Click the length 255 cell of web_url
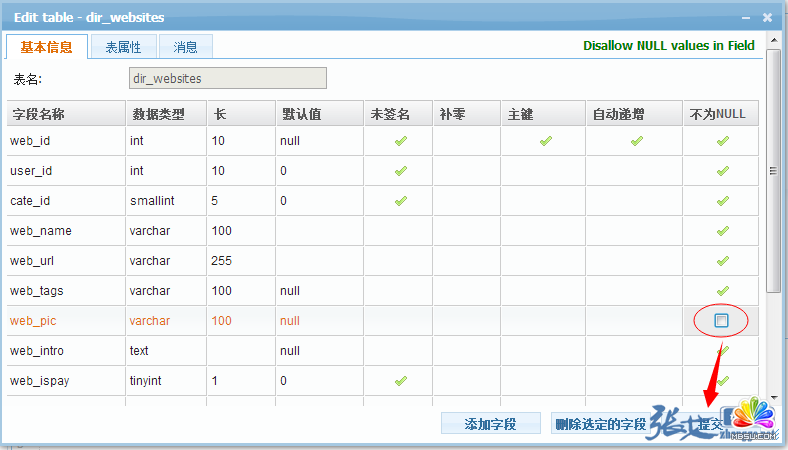The image size is (788, 450). click(x=241, y=261)
